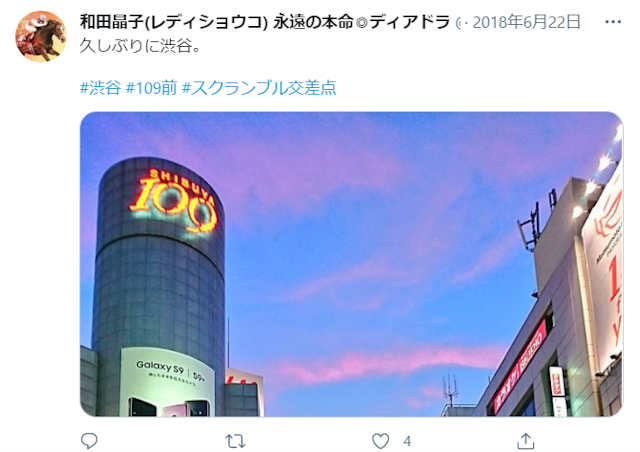The image size is (640, 452).
Task: Open the horse racing profile avatar
Action: tap(41, 36)
